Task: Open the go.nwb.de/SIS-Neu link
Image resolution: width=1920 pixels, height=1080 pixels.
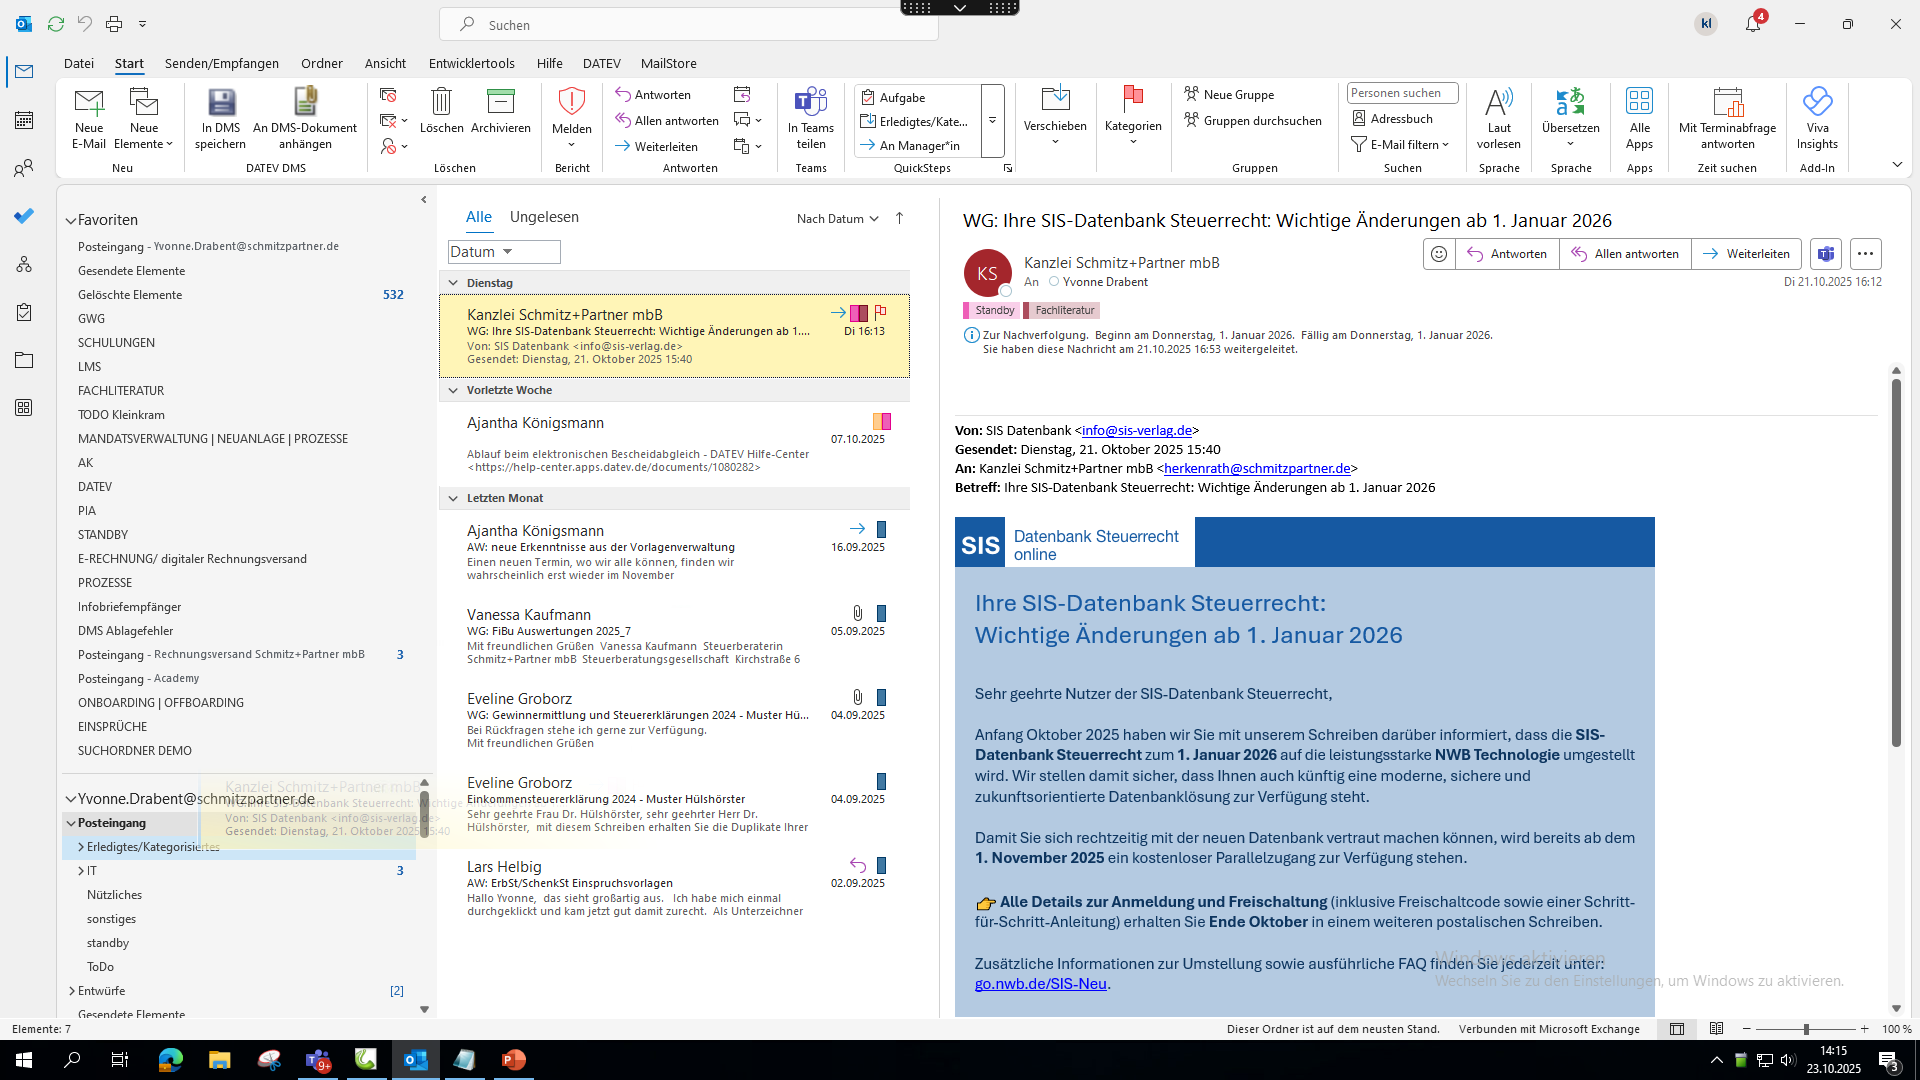Action: [1041, 984]
